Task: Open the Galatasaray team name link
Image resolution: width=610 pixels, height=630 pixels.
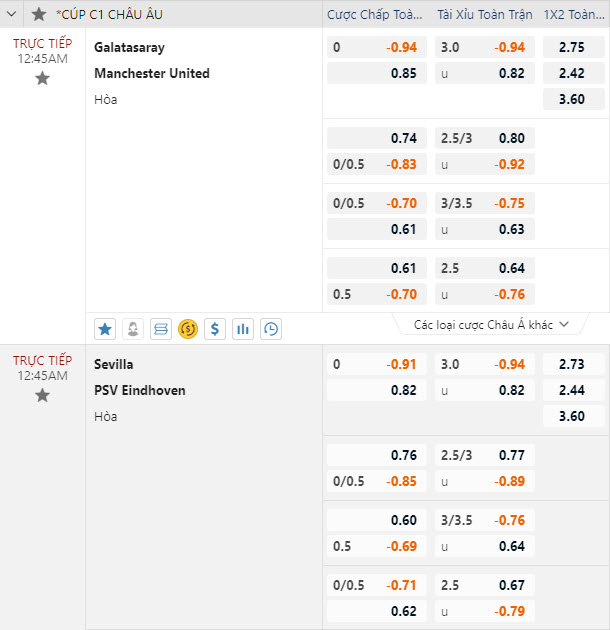Action: (129, 47)
